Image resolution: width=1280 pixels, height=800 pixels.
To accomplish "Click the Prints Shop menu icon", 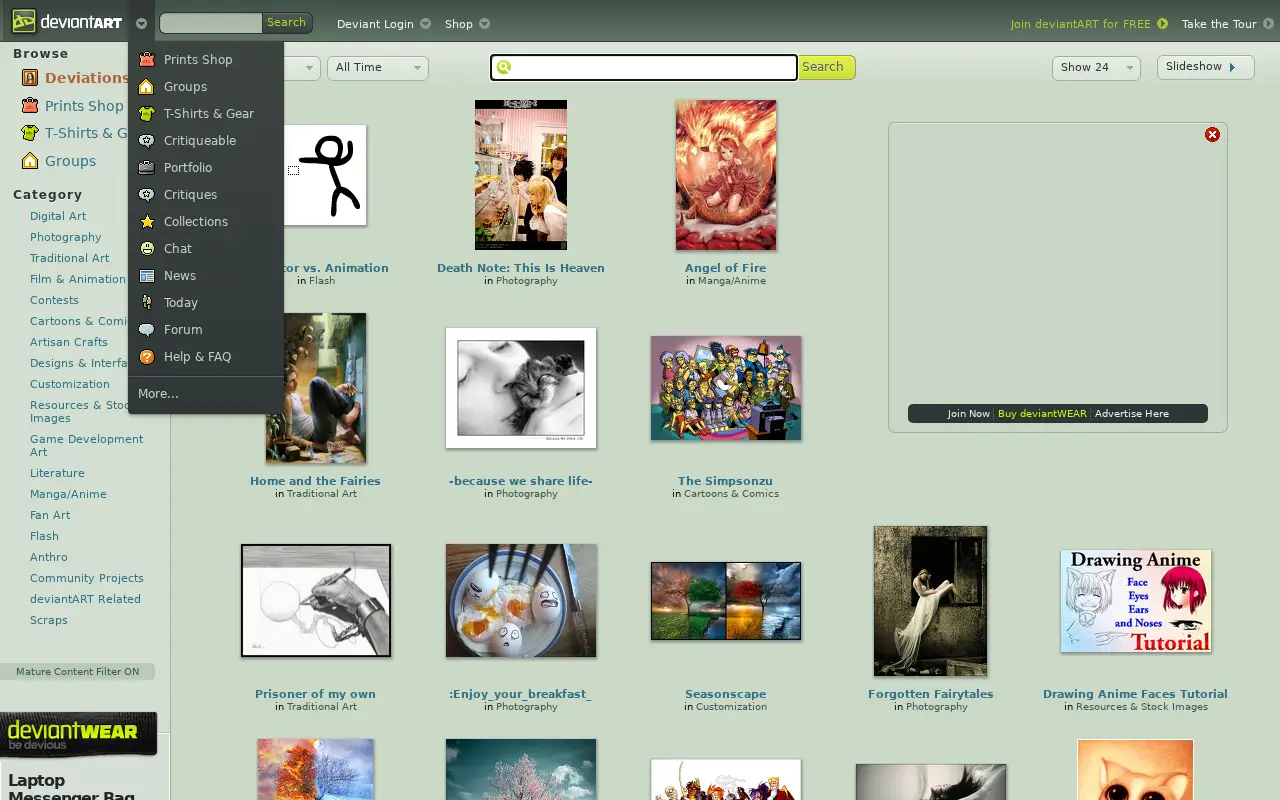I will click(147, 59).
